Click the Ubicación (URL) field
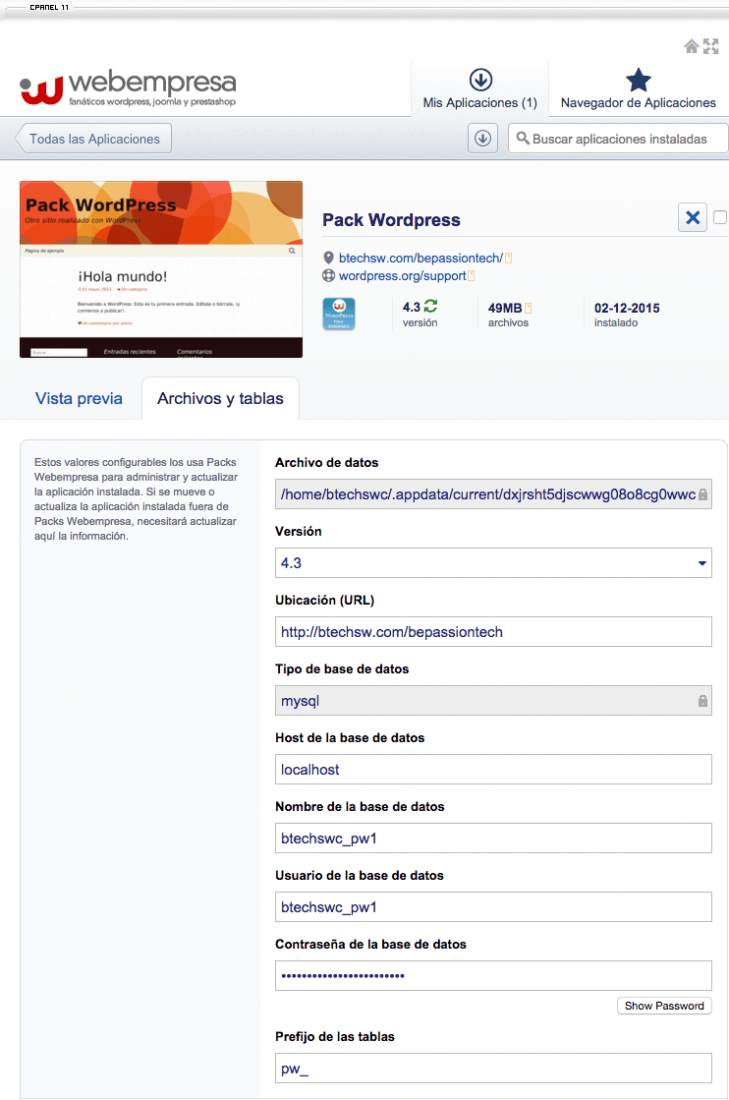The image size is (729, 1100). tap(493, 631)
